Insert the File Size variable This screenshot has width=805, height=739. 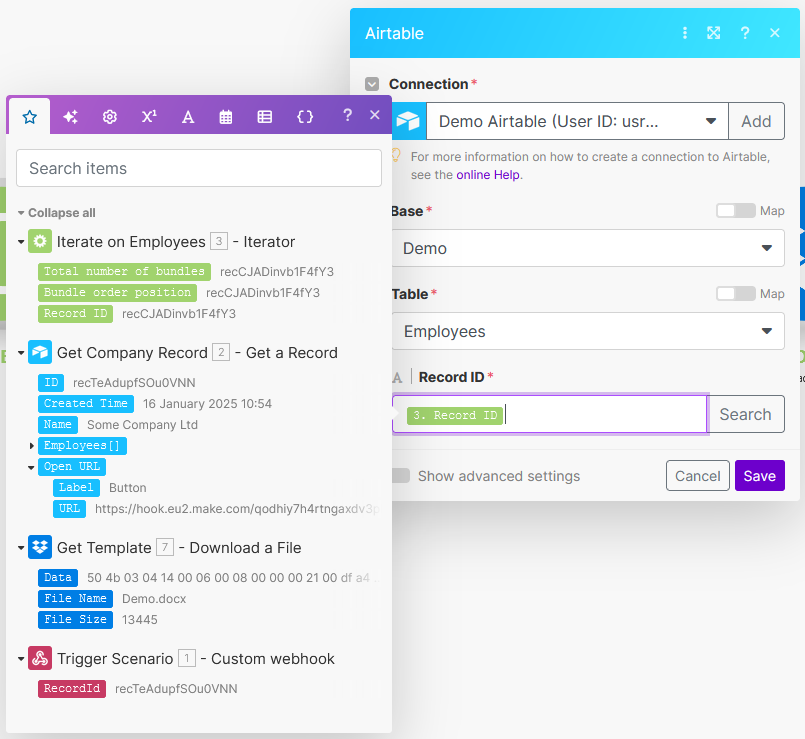[75, 619]
